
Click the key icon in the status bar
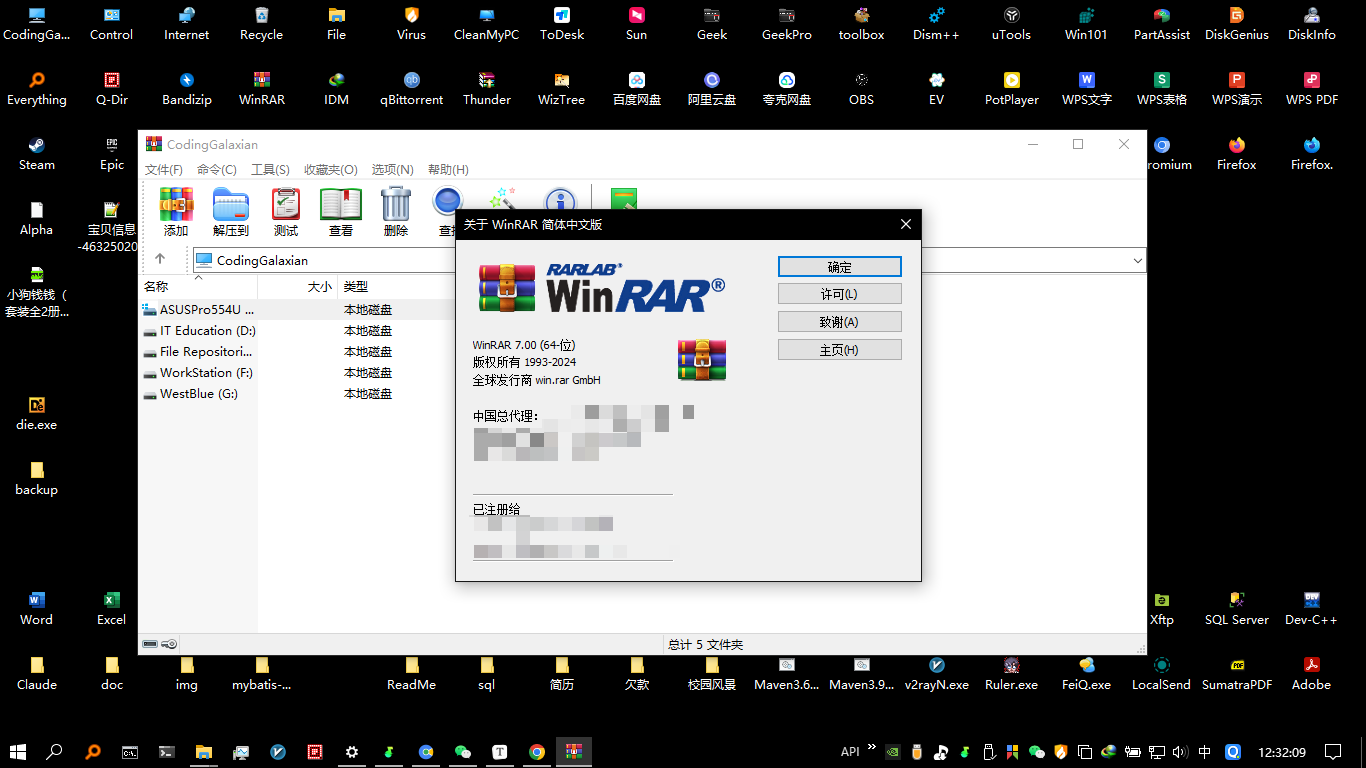click(166, 643)
